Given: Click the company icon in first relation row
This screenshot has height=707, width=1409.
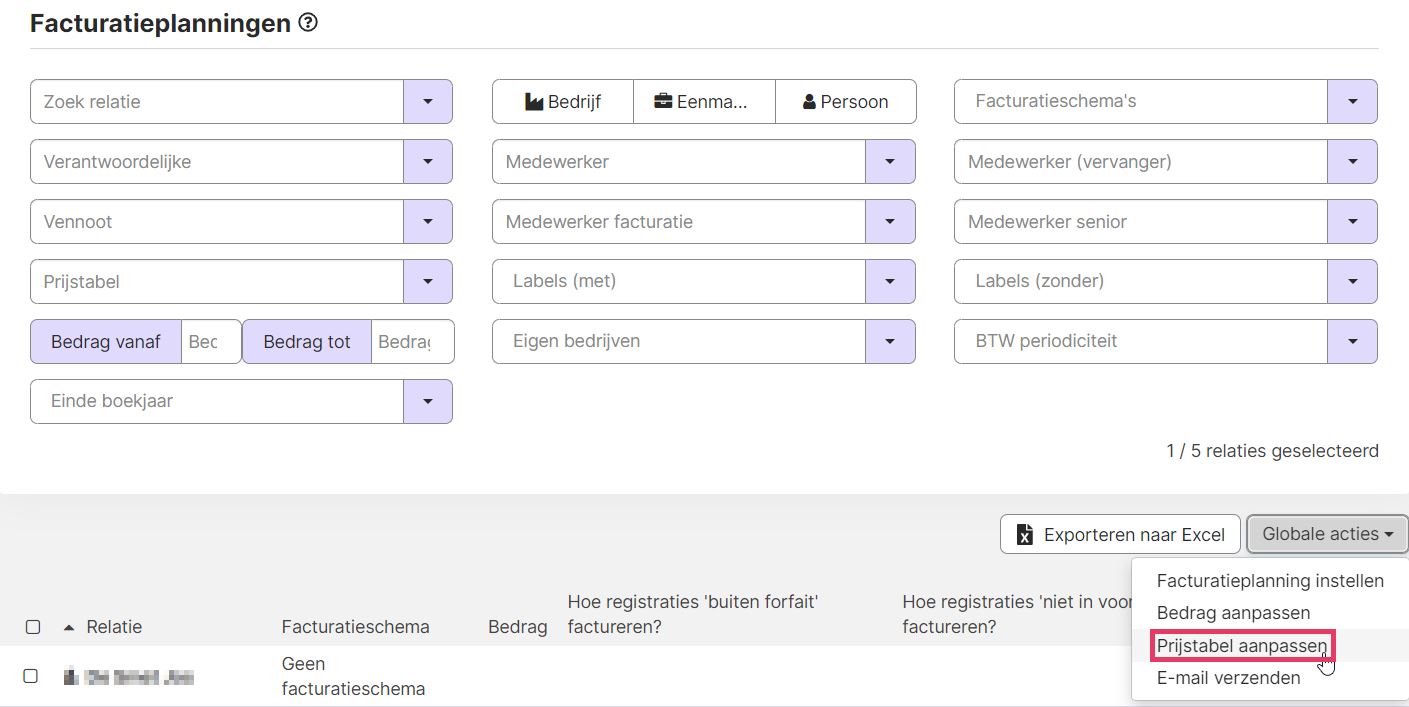Looking at the screenshot, I should (71, 677).
